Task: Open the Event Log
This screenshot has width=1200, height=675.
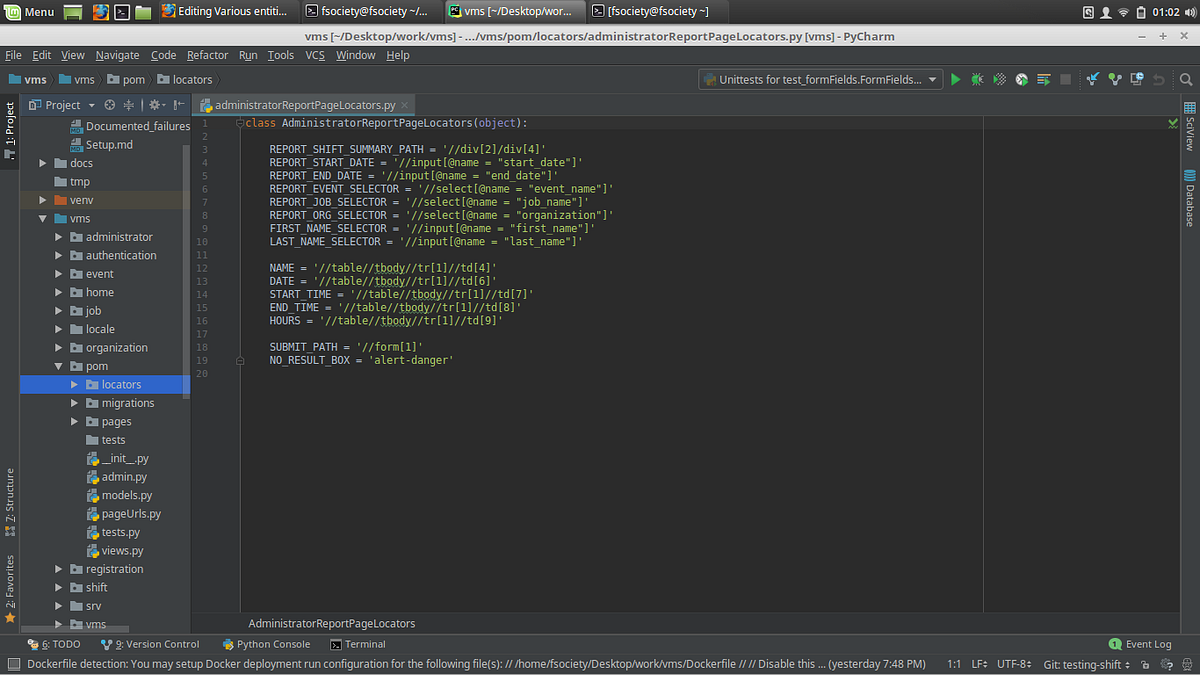Action: coord(1139,644)
